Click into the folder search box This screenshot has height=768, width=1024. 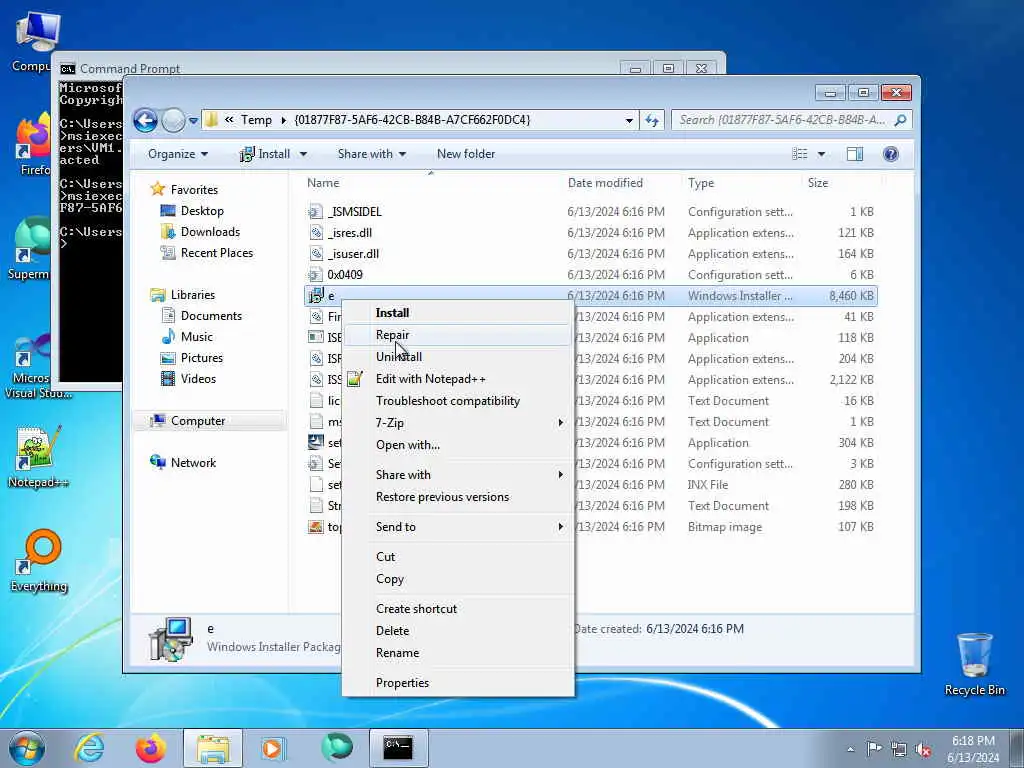pyautogui.click(x=782, y=120)
